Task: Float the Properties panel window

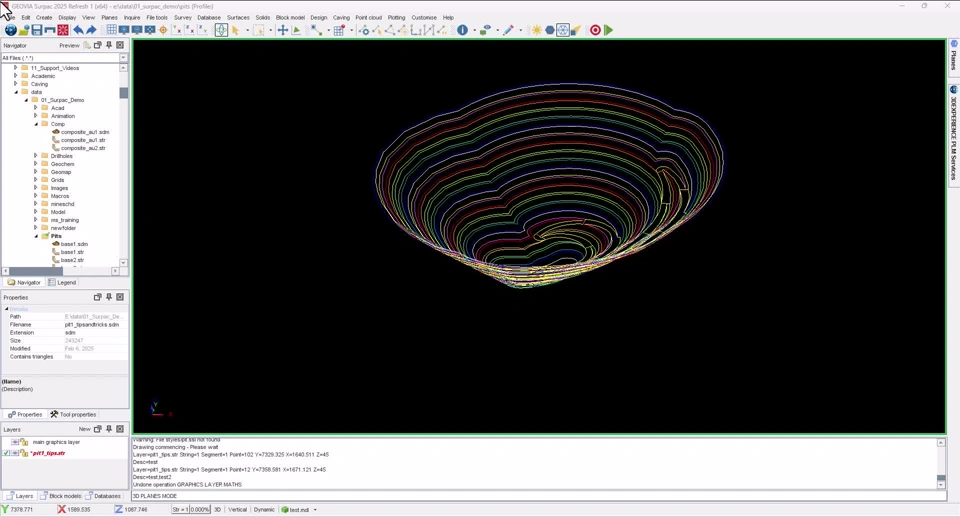Action: [x=97, y=297]
